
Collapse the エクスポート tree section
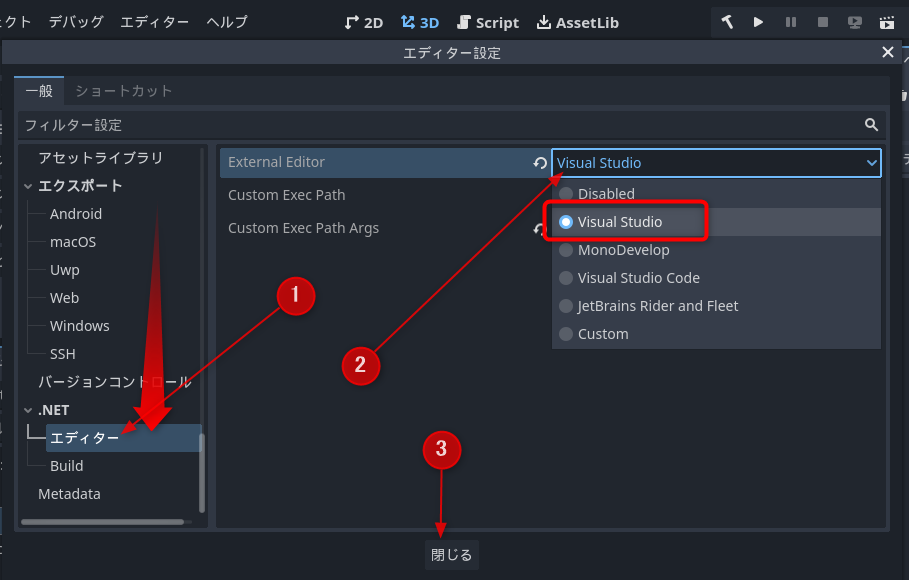coord(28,185)
